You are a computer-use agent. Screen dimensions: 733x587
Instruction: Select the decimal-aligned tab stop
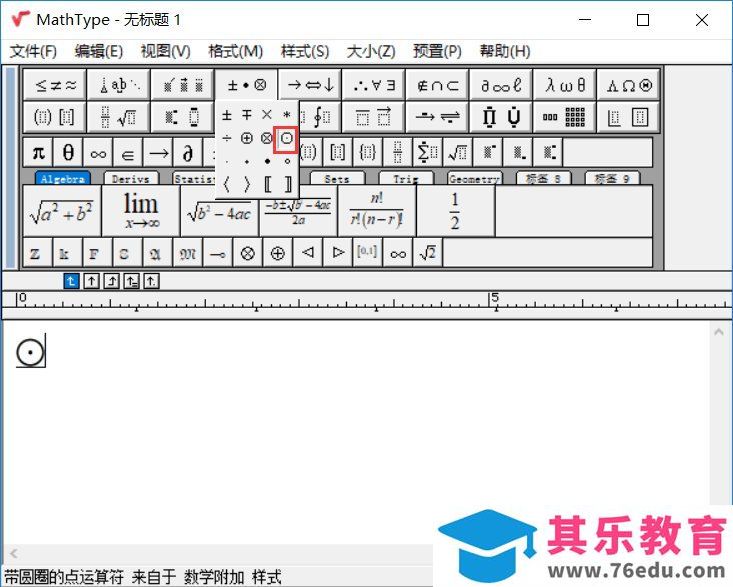click(x=151, y=281)
